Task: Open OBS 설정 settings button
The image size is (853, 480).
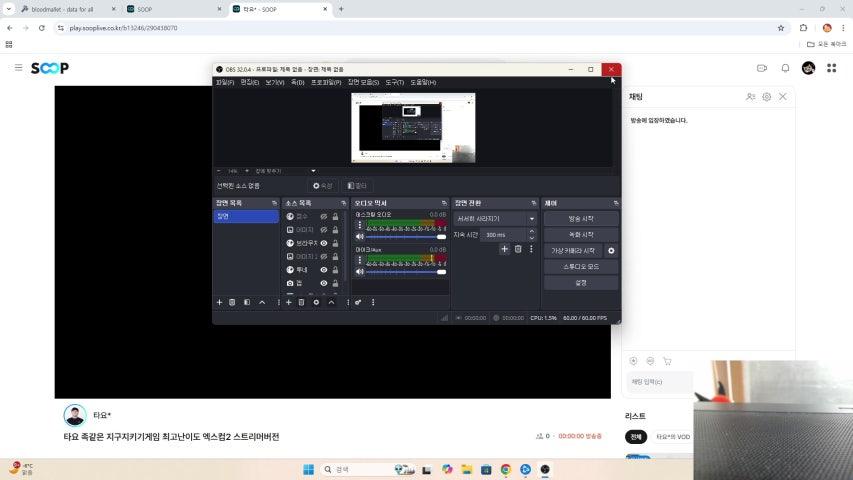Action: pos(581,283)
